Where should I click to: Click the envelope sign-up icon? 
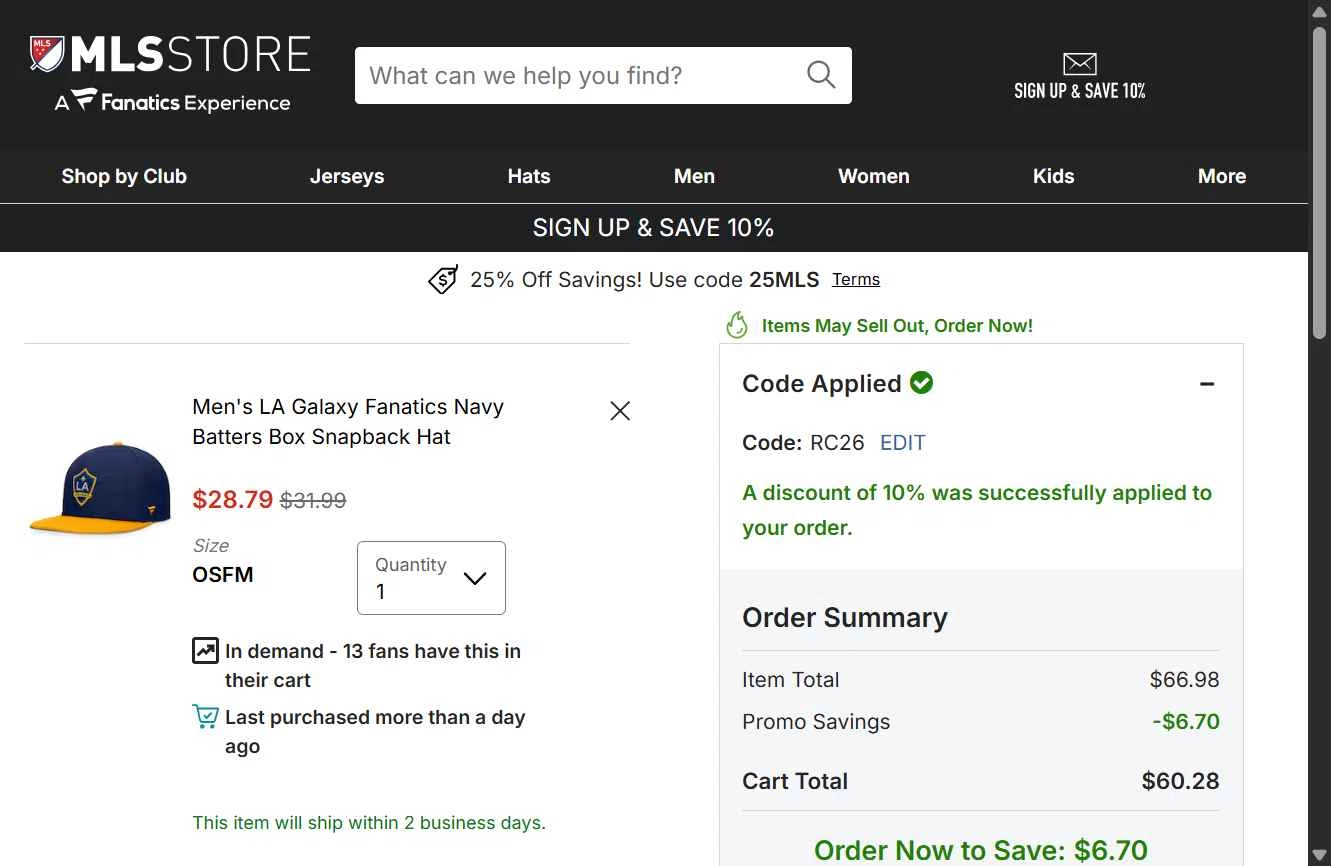[x=1080, y=64]
